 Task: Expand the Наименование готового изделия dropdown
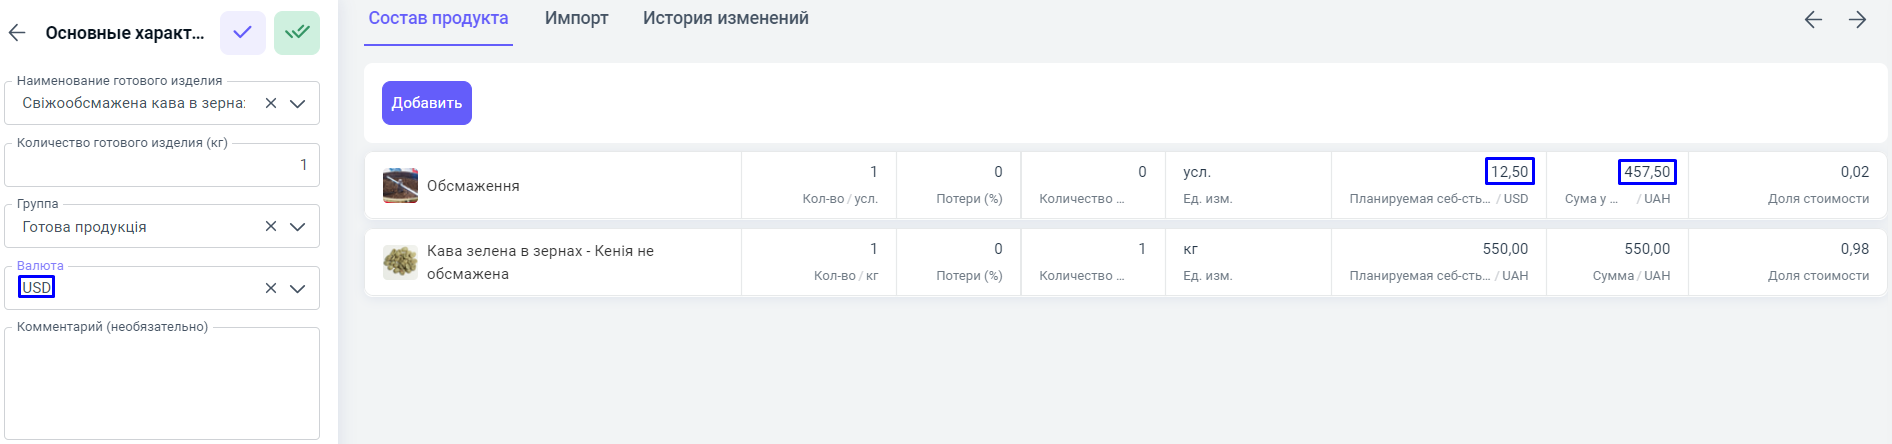298,103
